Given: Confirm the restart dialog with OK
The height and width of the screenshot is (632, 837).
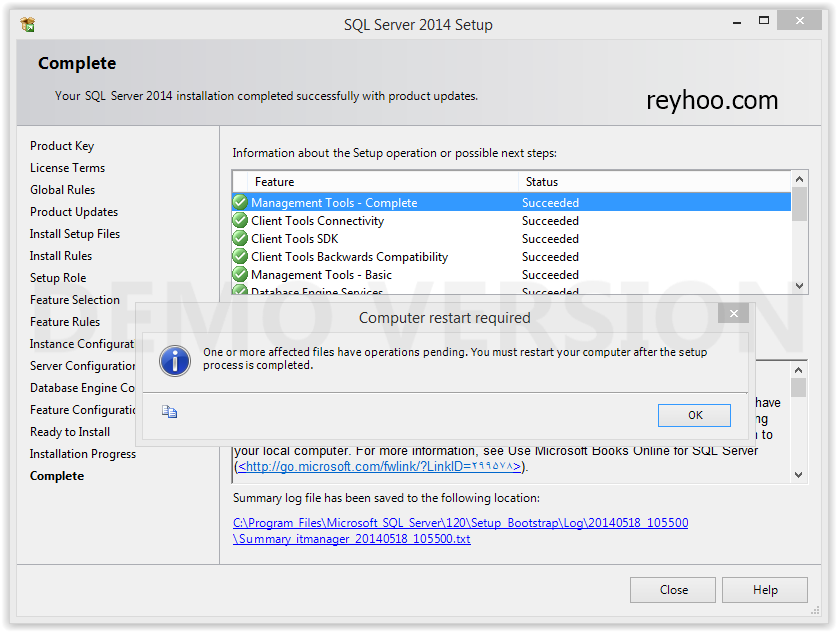Looking at the screenshot, I should pyautogui.click(x=694, y=415).
